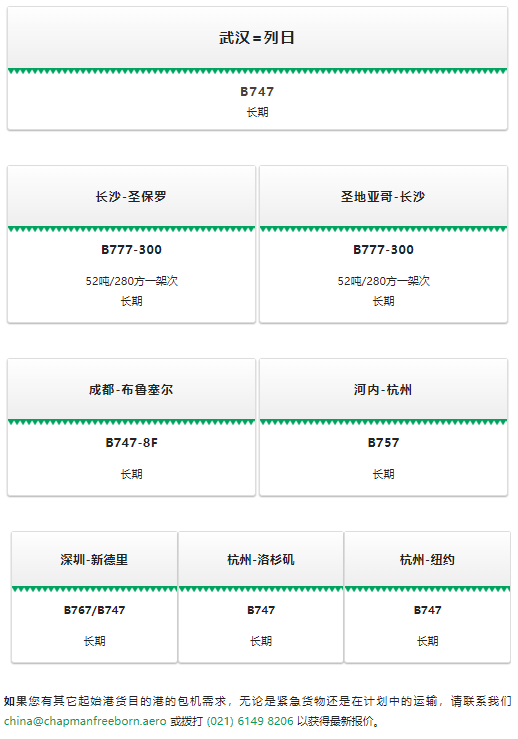Click 长期 under the 杭州-纽约 card
Screen dimensions: 518x739
point(428,641)
